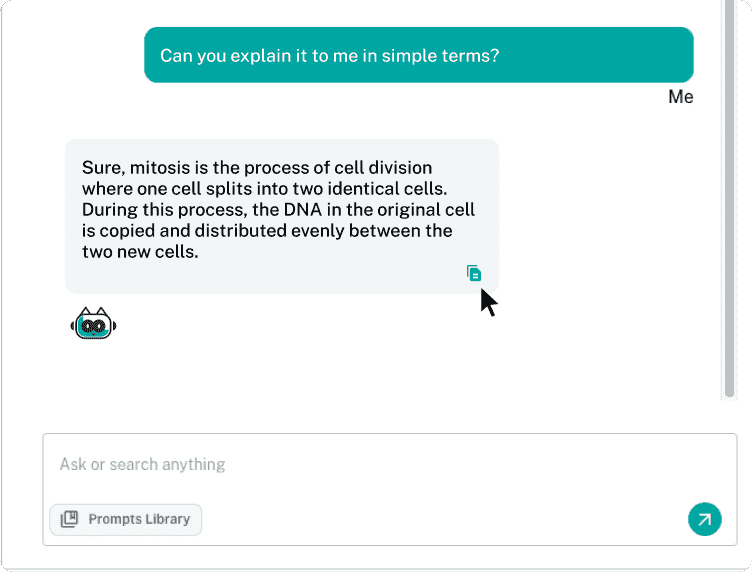
Task: Focus the "Ask or search anything" field
Action: click(x=380, y=464)
